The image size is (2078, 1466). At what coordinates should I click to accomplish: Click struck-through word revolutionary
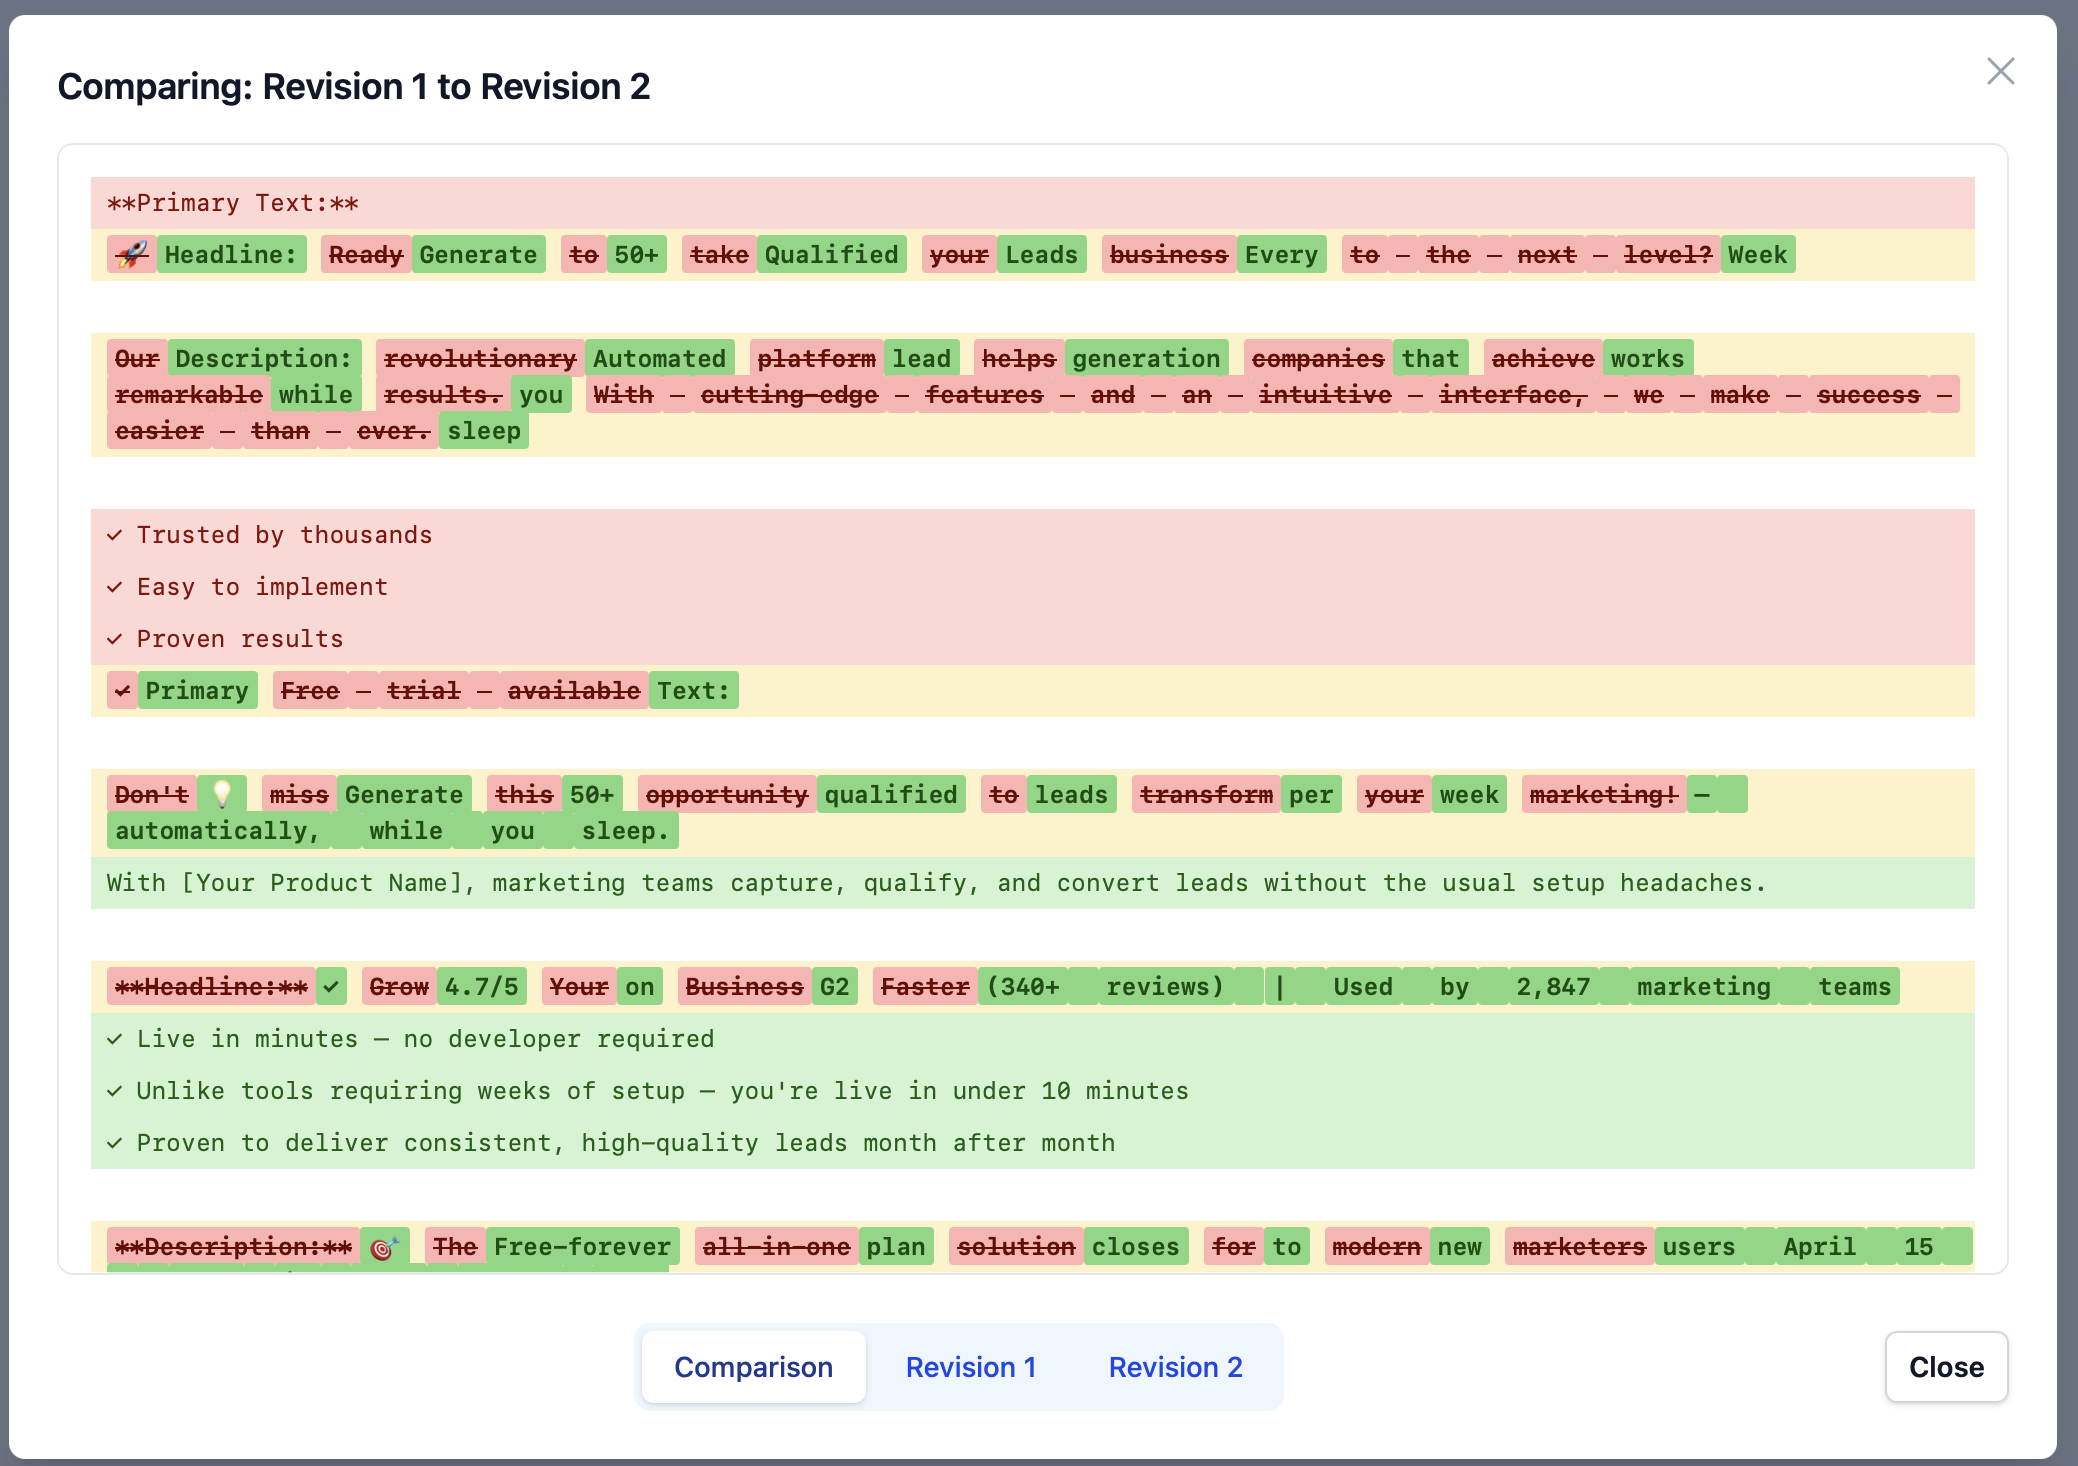point(480,359)
